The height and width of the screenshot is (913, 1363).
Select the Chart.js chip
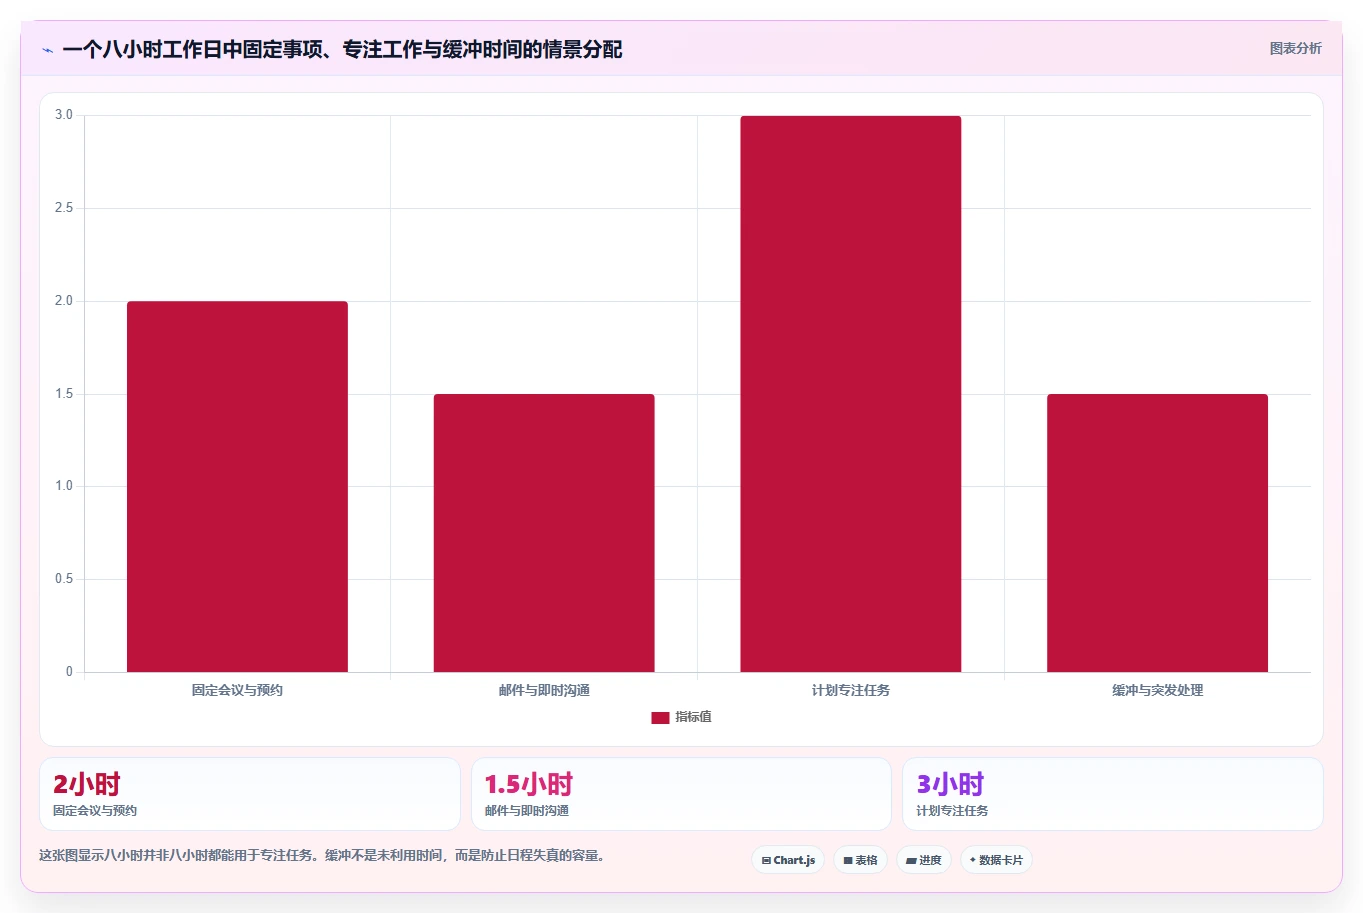click(x=788, y=860)
